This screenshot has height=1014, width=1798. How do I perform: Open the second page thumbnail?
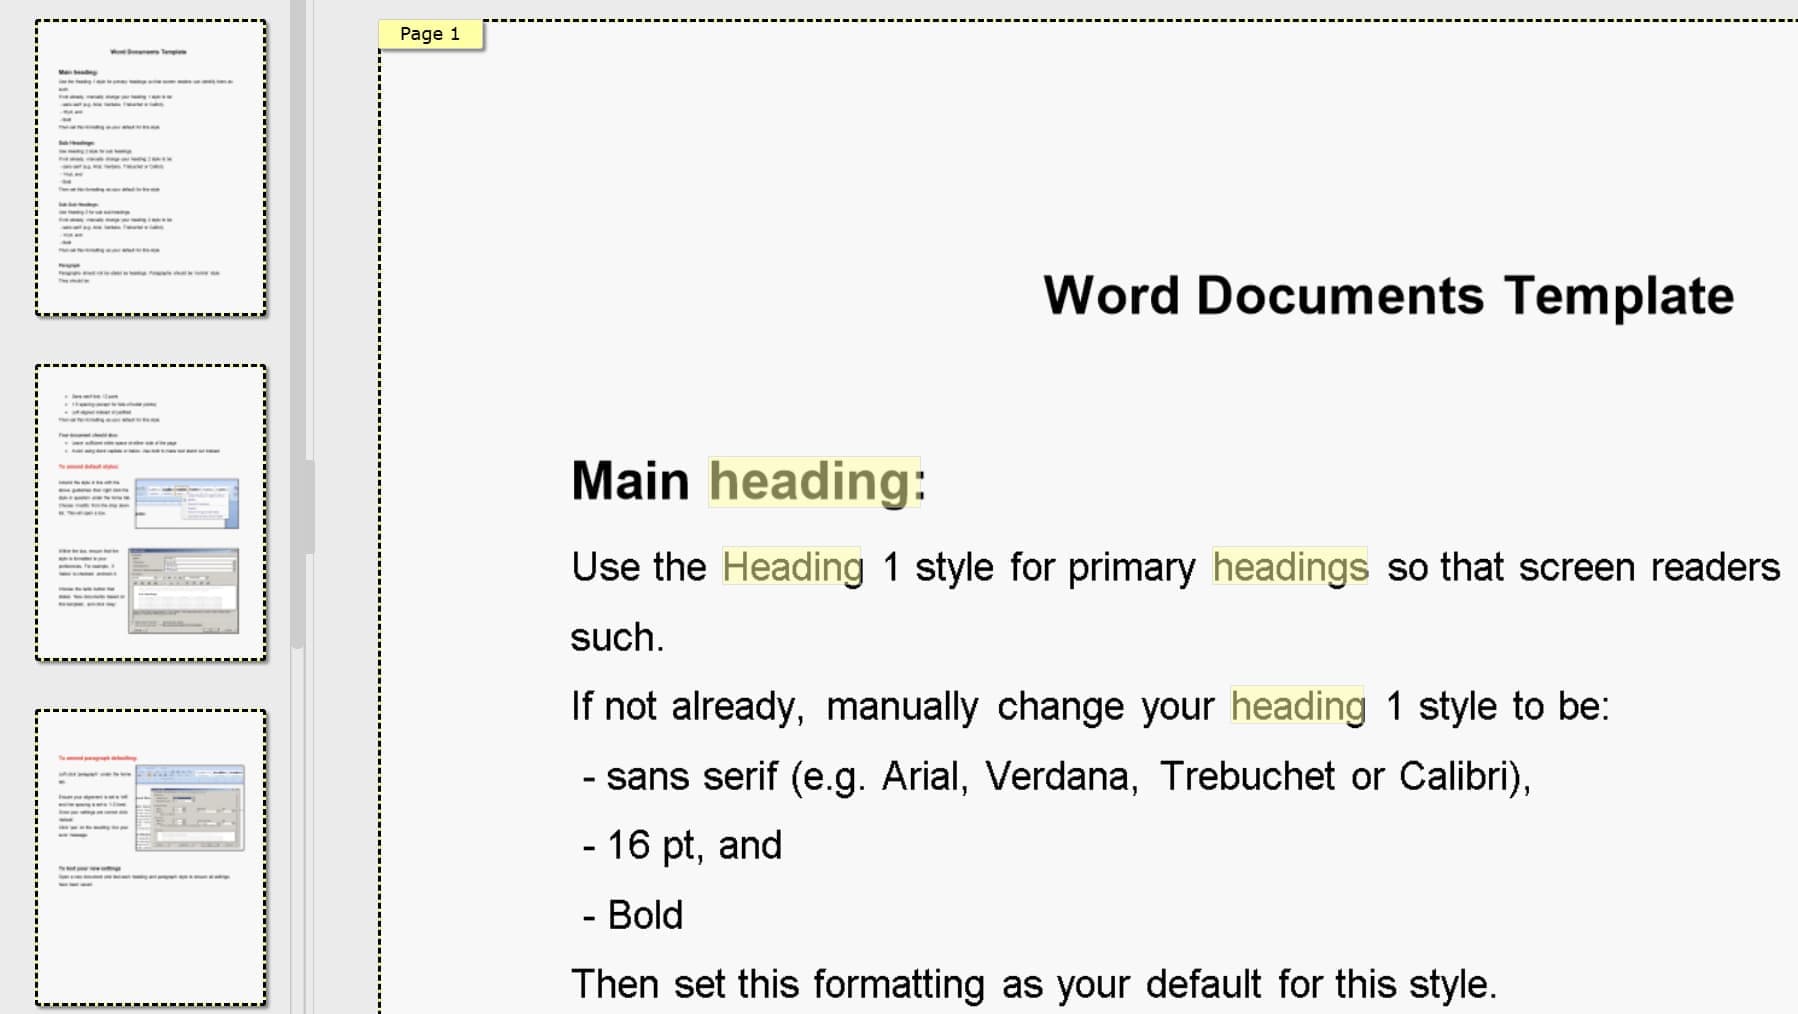coord(150,512)
